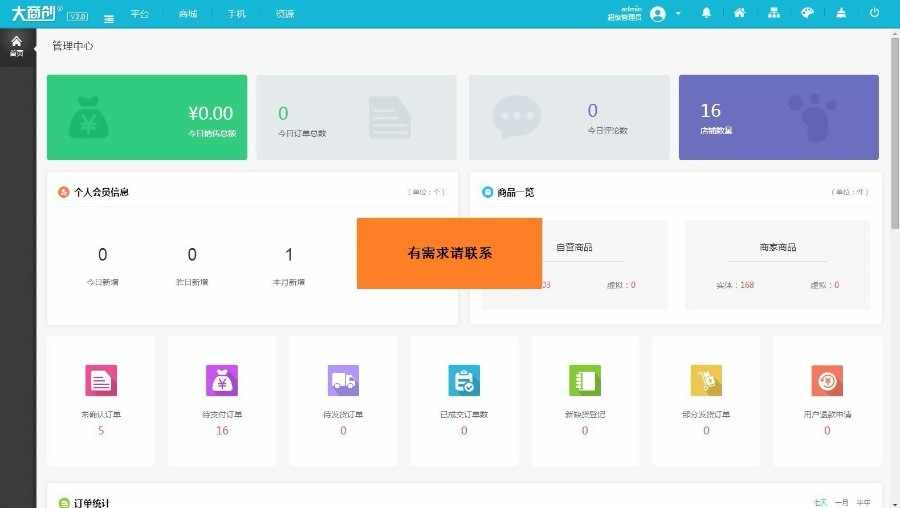Toggle the hamburger sidebar menu icon
The image size is (900, 508).
109,18
